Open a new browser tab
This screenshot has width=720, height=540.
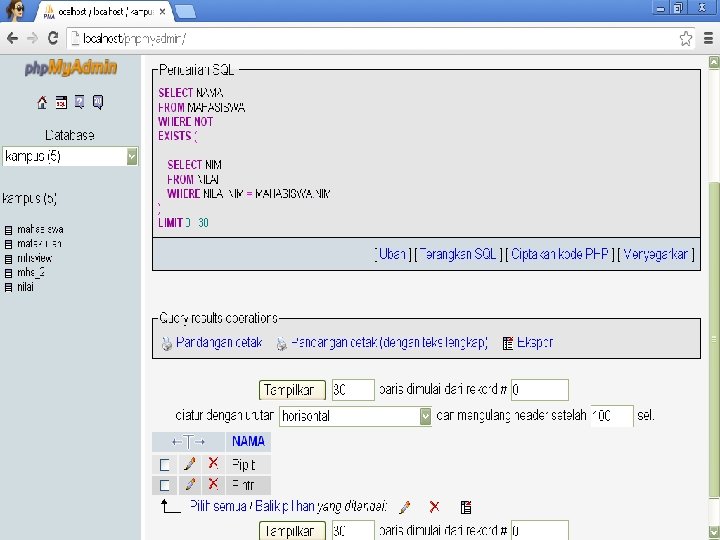pyautogui.click(x=186, y=12)
